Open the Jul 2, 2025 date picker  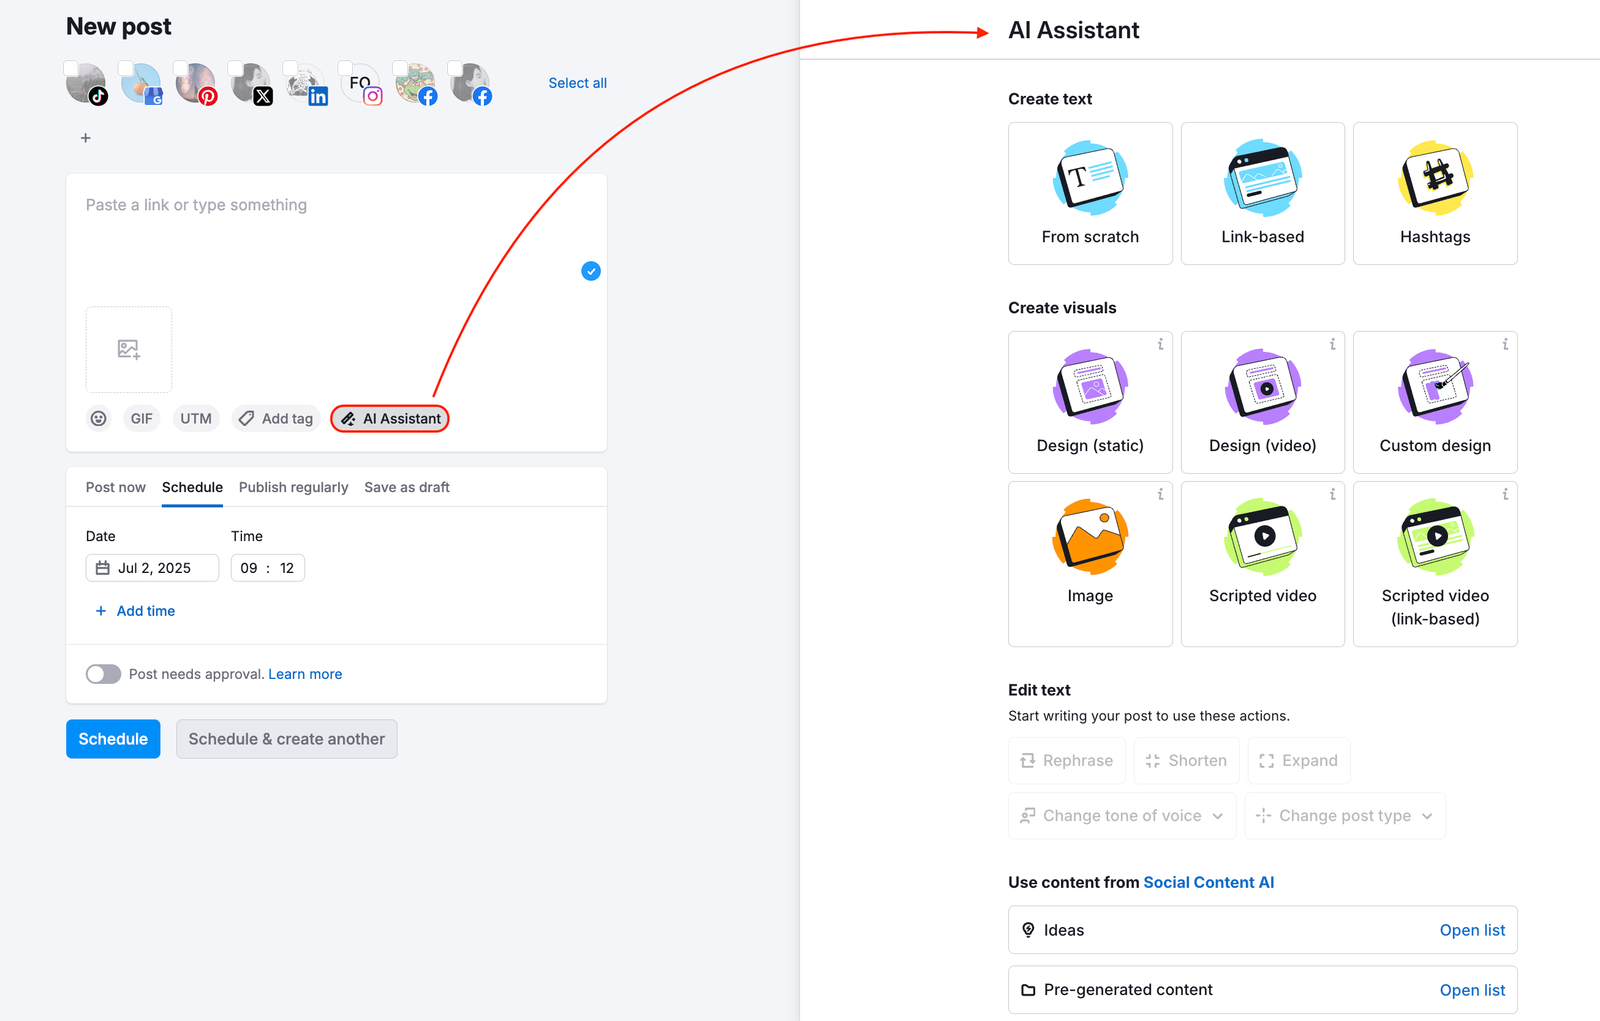pyautogui.click(x=151, y=567)
